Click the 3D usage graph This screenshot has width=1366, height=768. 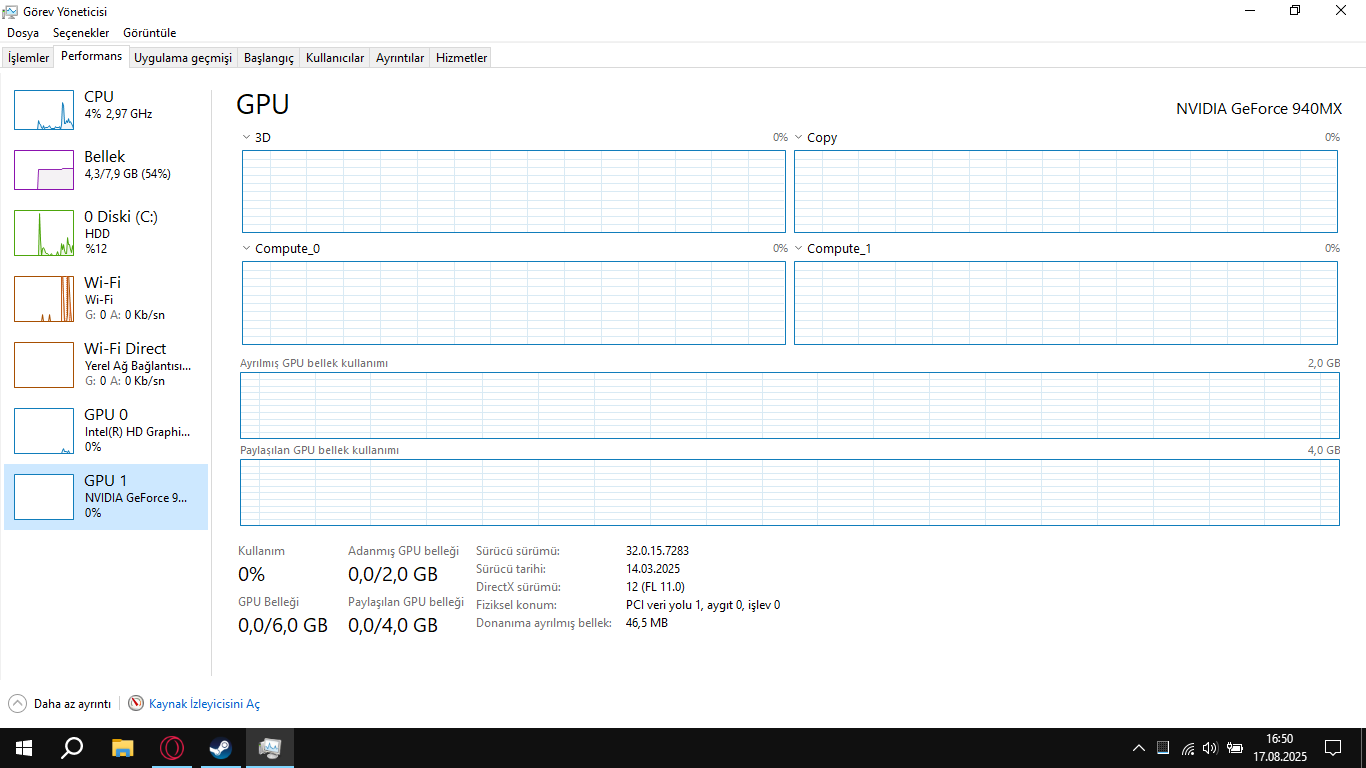click(x=514, y=191)
